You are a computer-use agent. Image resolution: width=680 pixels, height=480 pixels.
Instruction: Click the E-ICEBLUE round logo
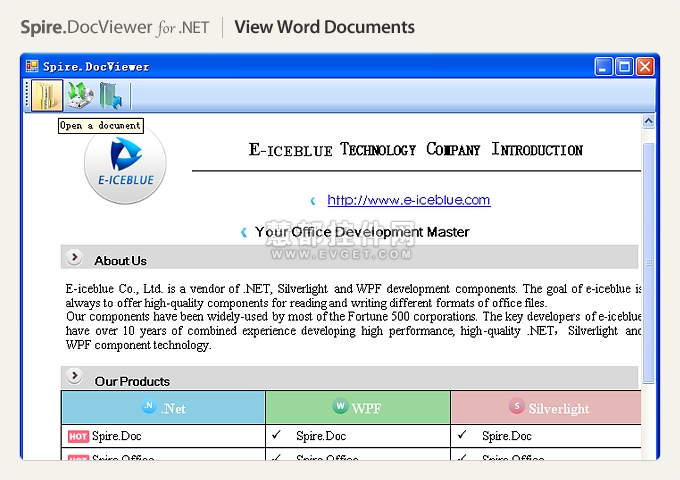point(125,166)
